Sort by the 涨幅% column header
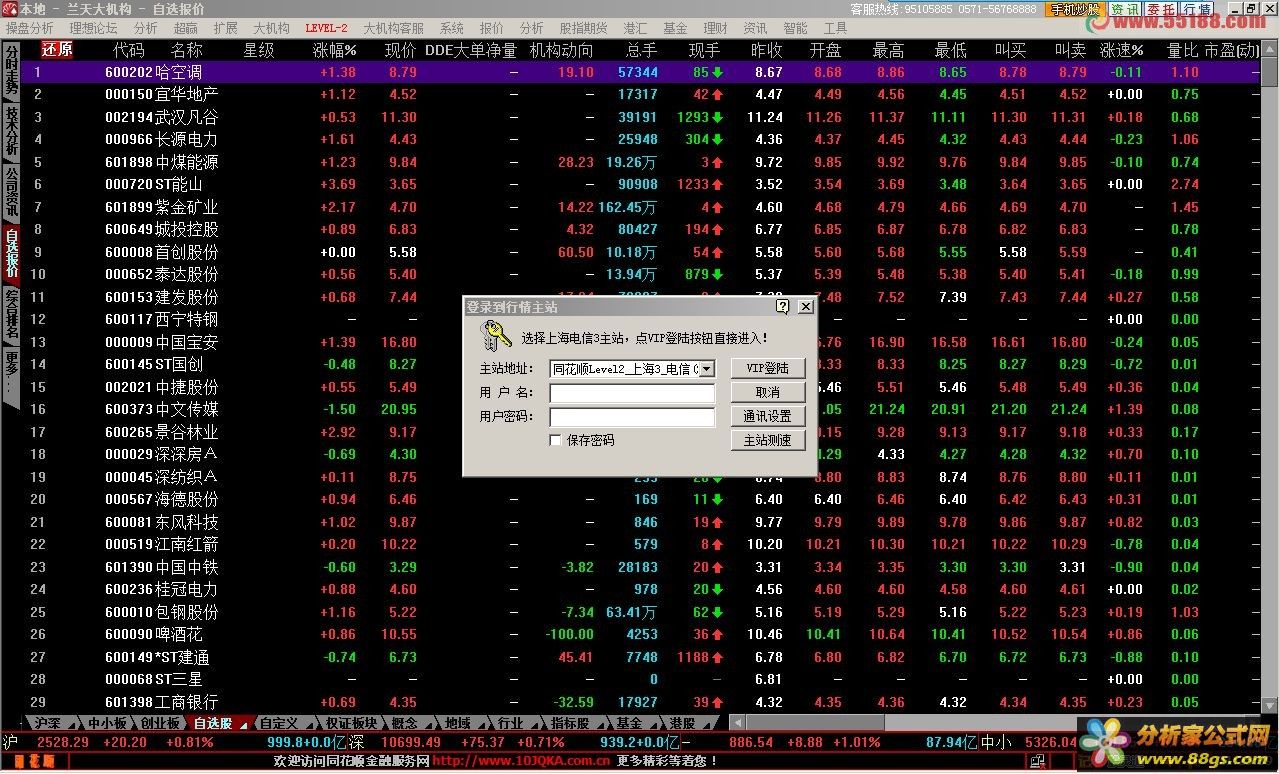Screen dimensions: 1279x774 click(x=334, y=50)
